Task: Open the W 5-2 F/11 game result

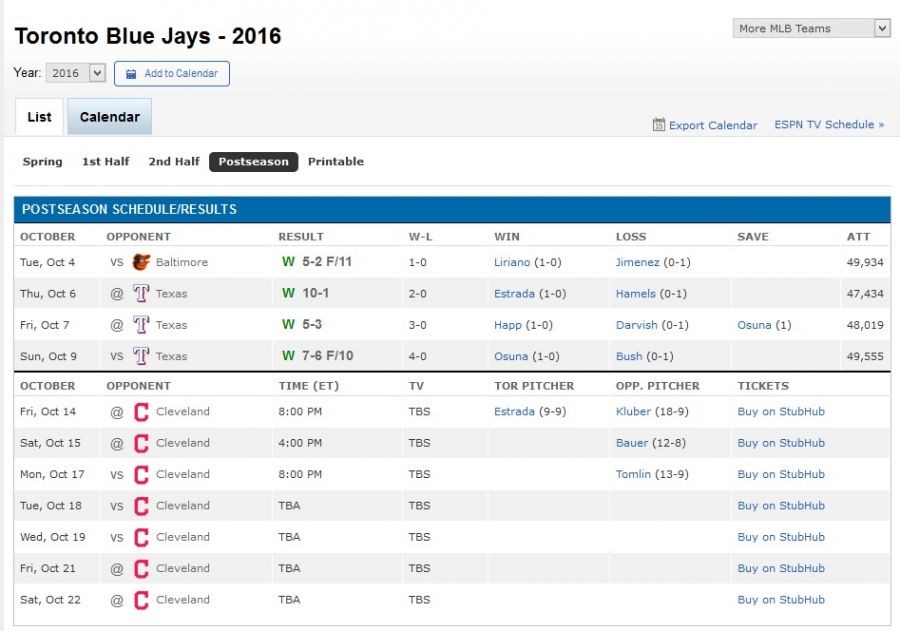Action: [317, 262]
